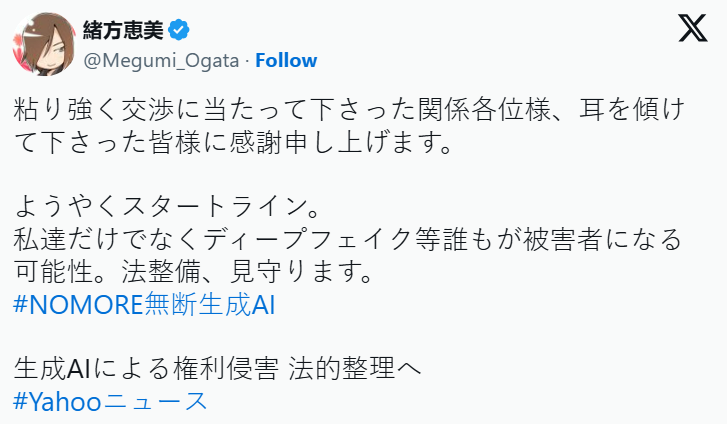This screenshot has height=424, width=727.
Task: Click the headline text 法的整理へ
Action: click(x=355, y=369)
